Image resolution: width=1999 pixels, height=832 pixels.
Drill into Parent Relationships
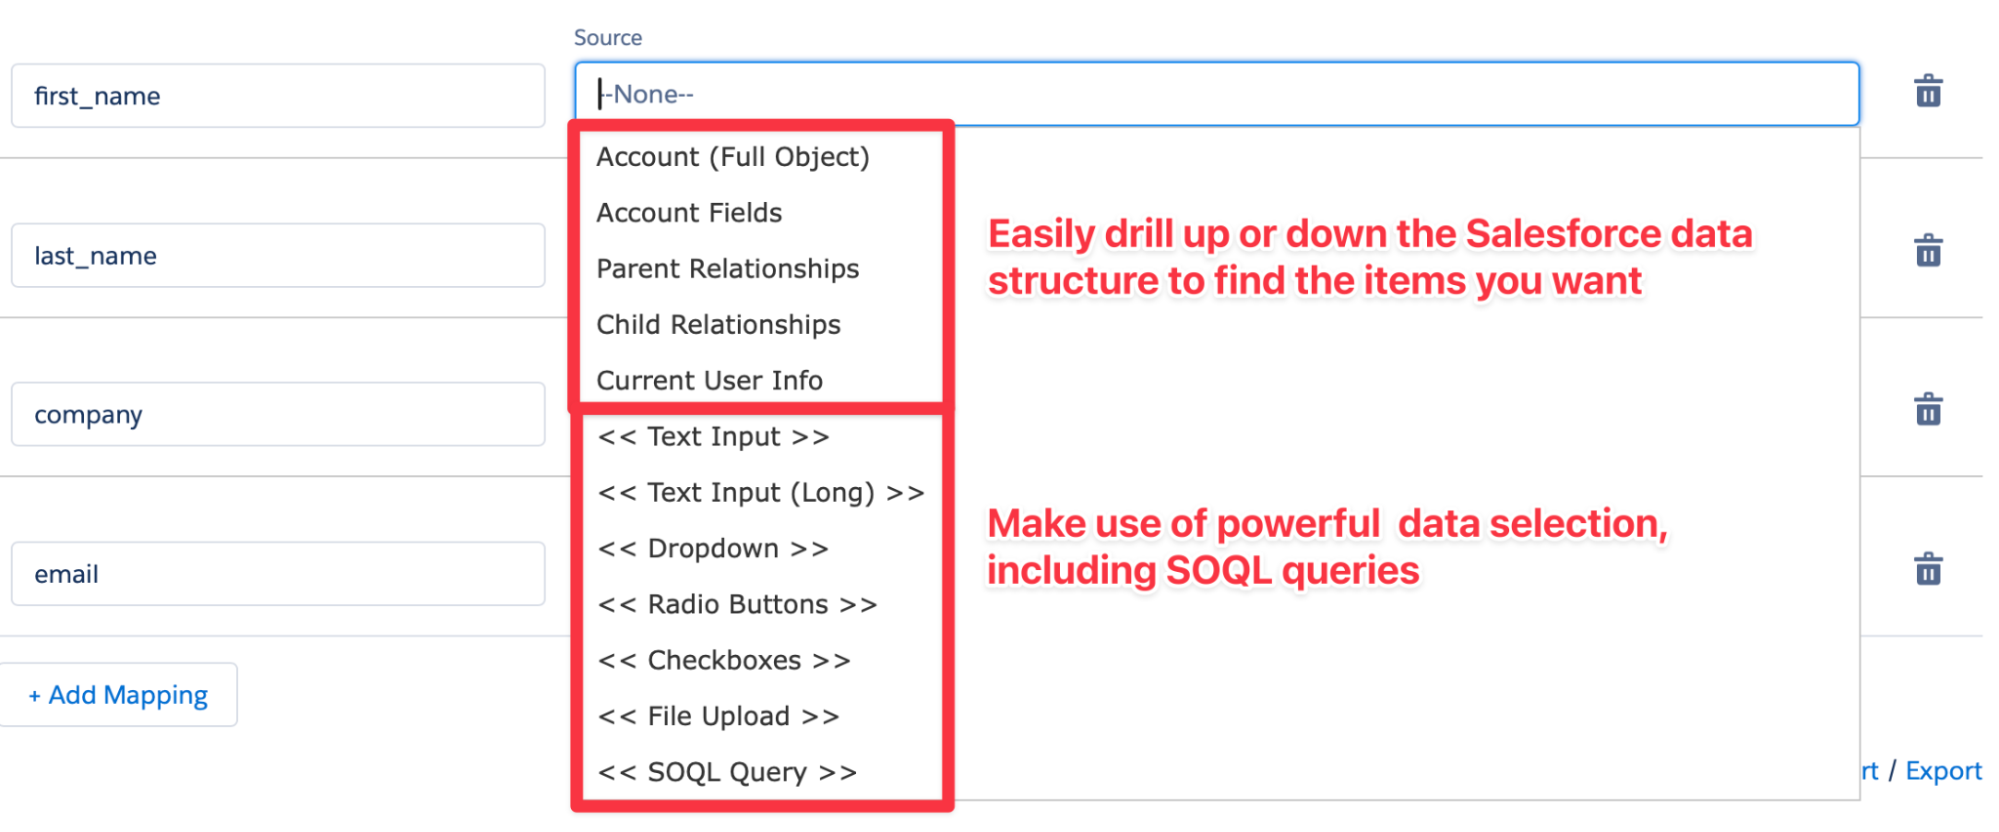point(727,269)
